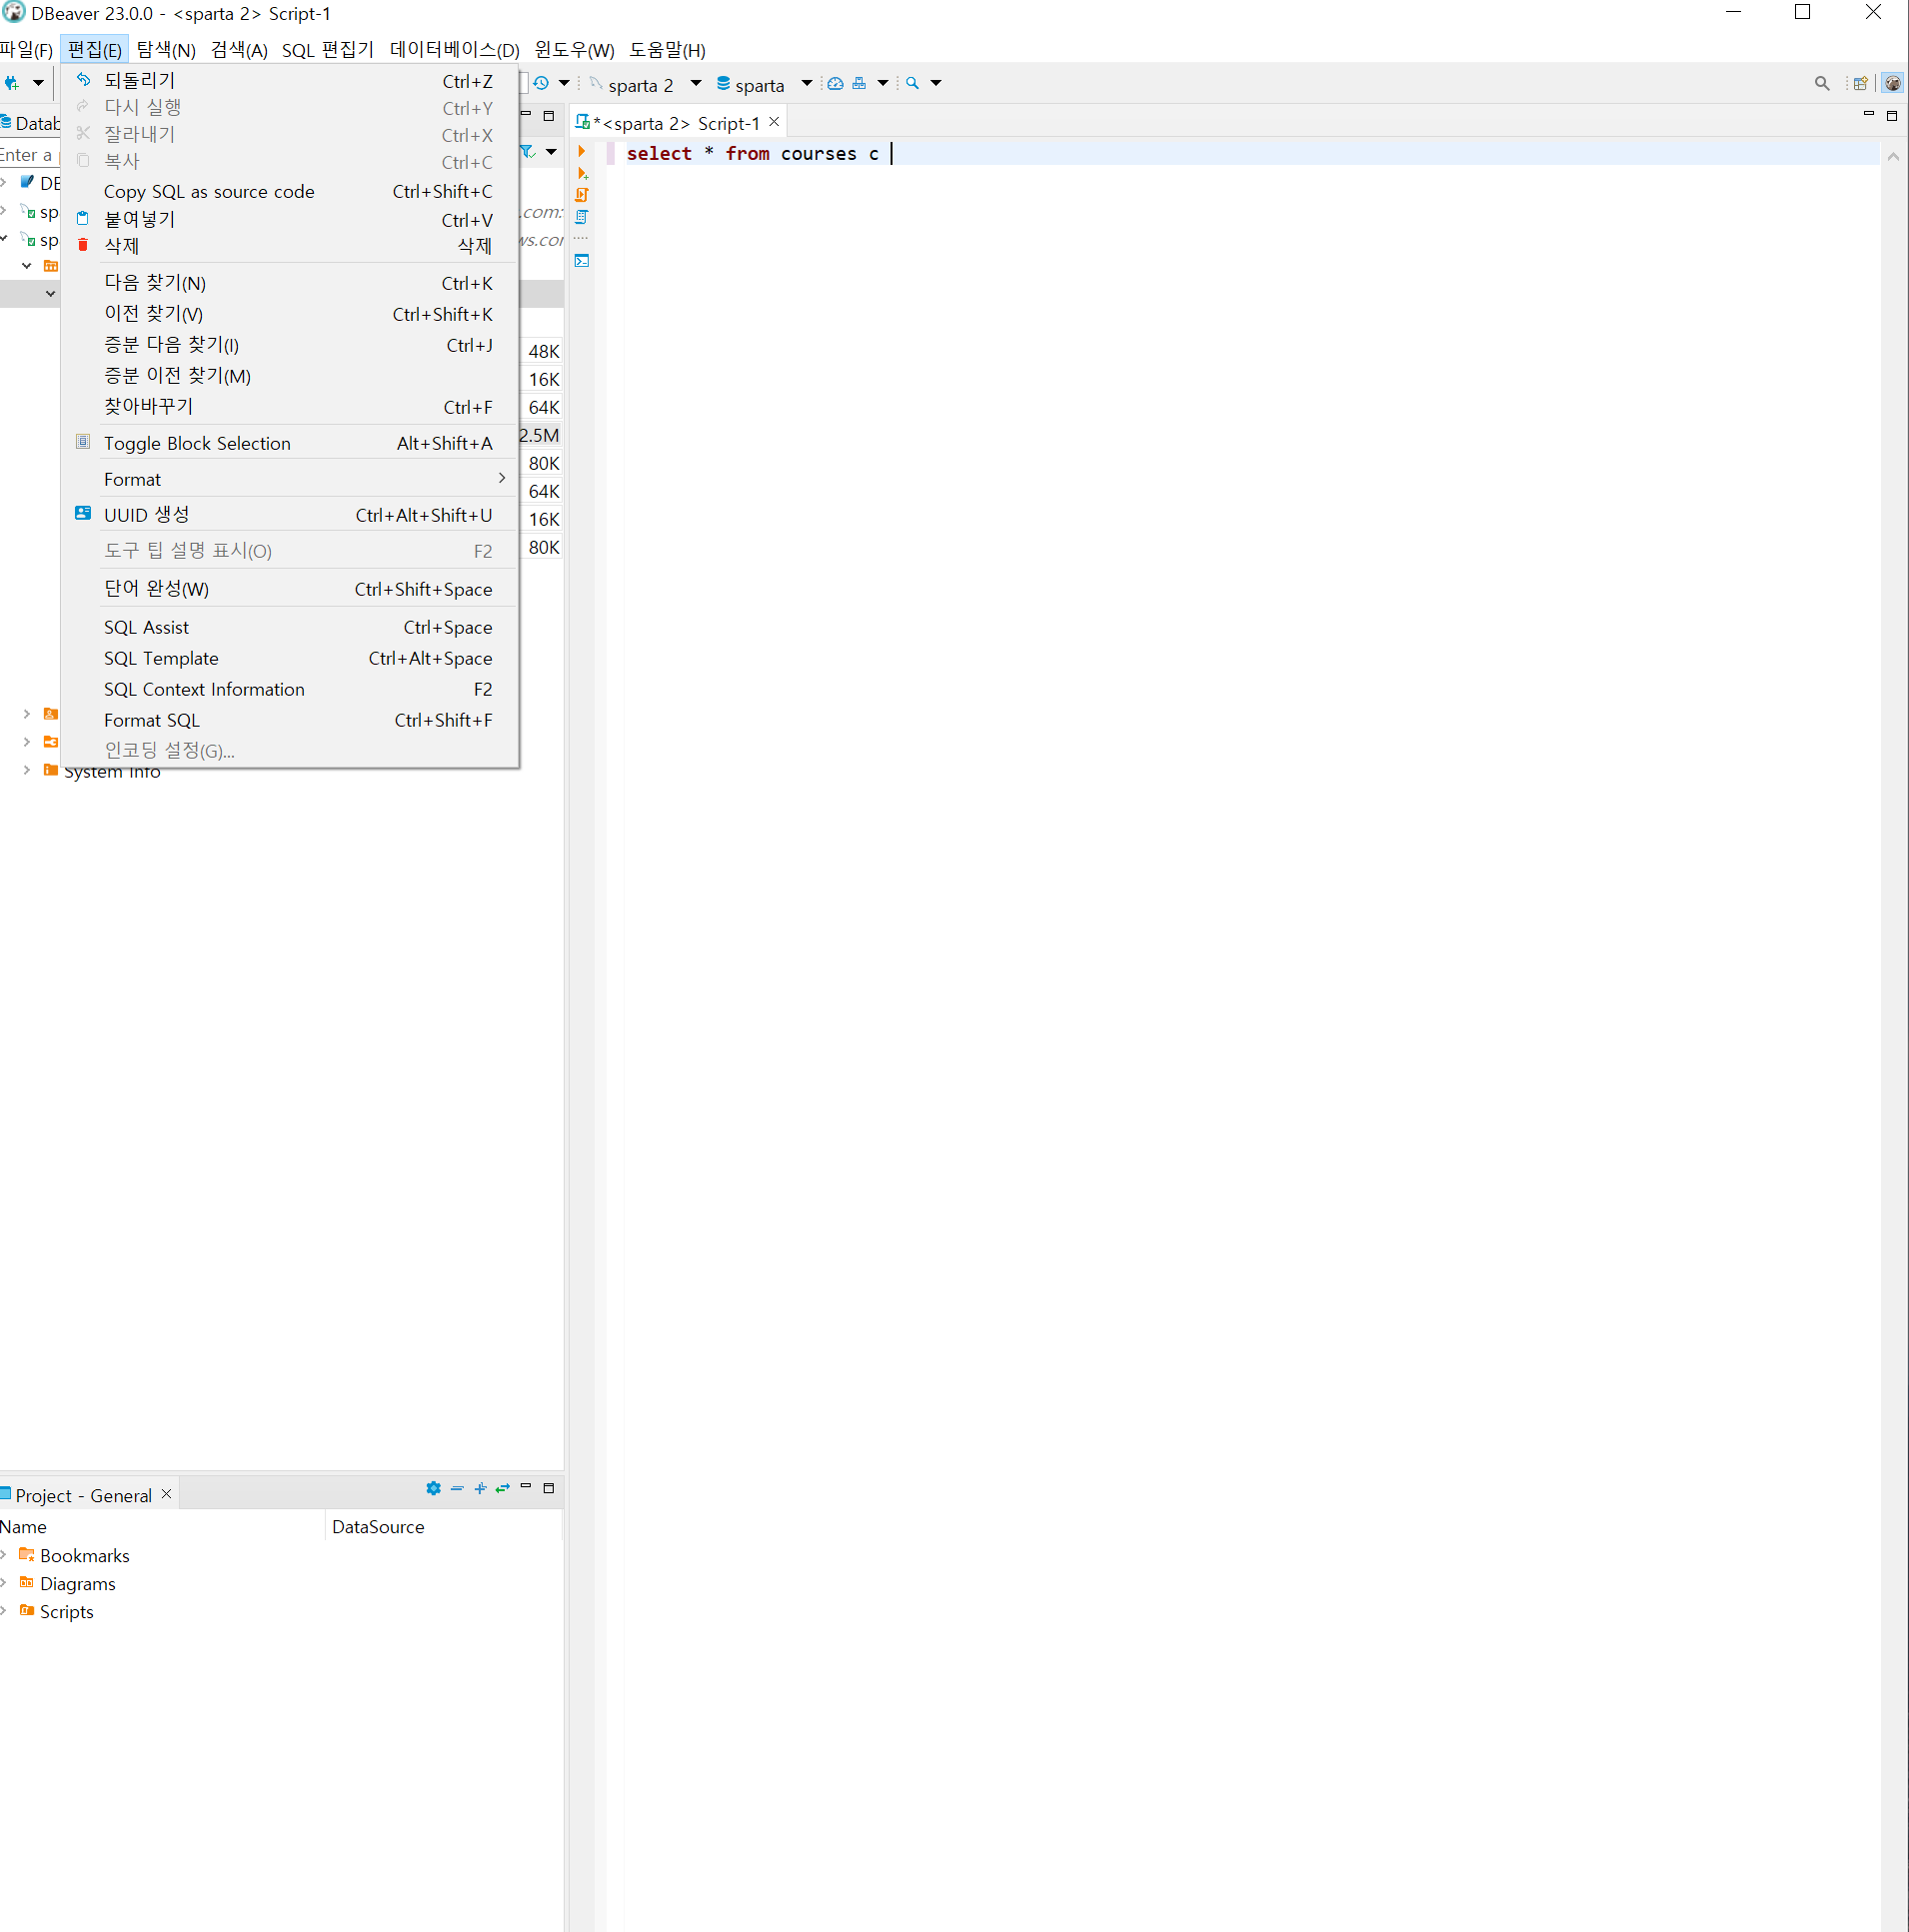Click the Open Perspective icon
The height and width of the screenshot is (1932, 1909).
pyautogui.click(x=1860, y=83)
